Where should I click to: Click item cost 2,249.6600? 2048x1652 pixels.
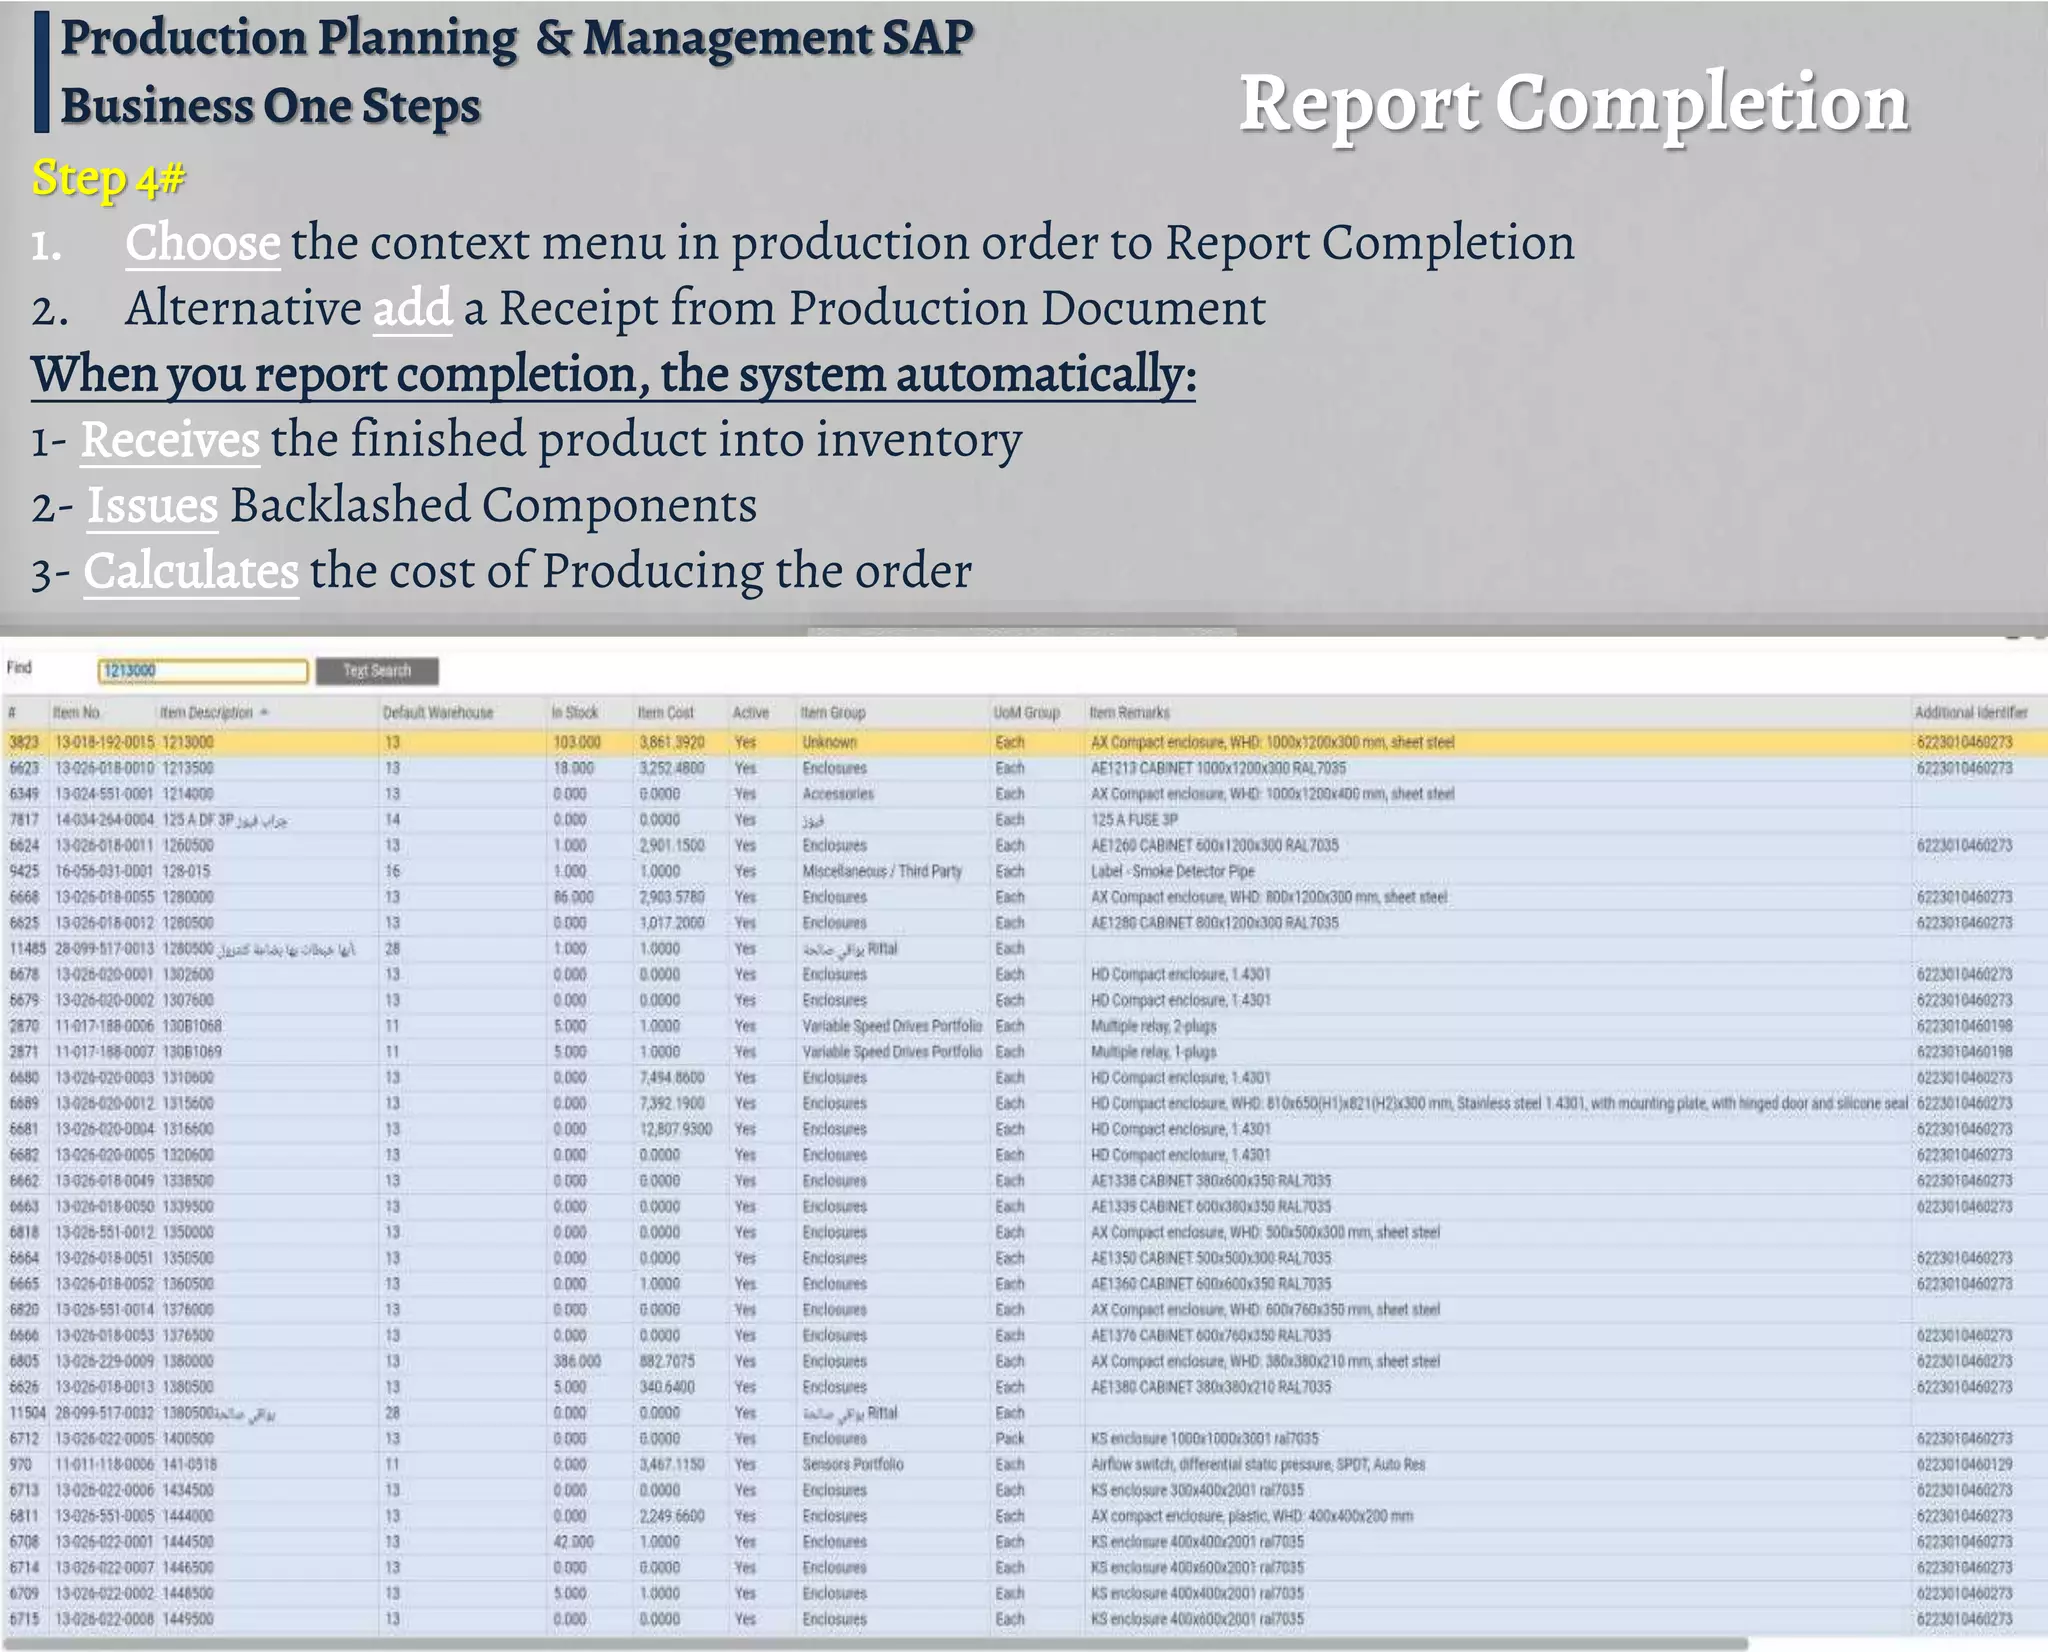click(672, 1516)
